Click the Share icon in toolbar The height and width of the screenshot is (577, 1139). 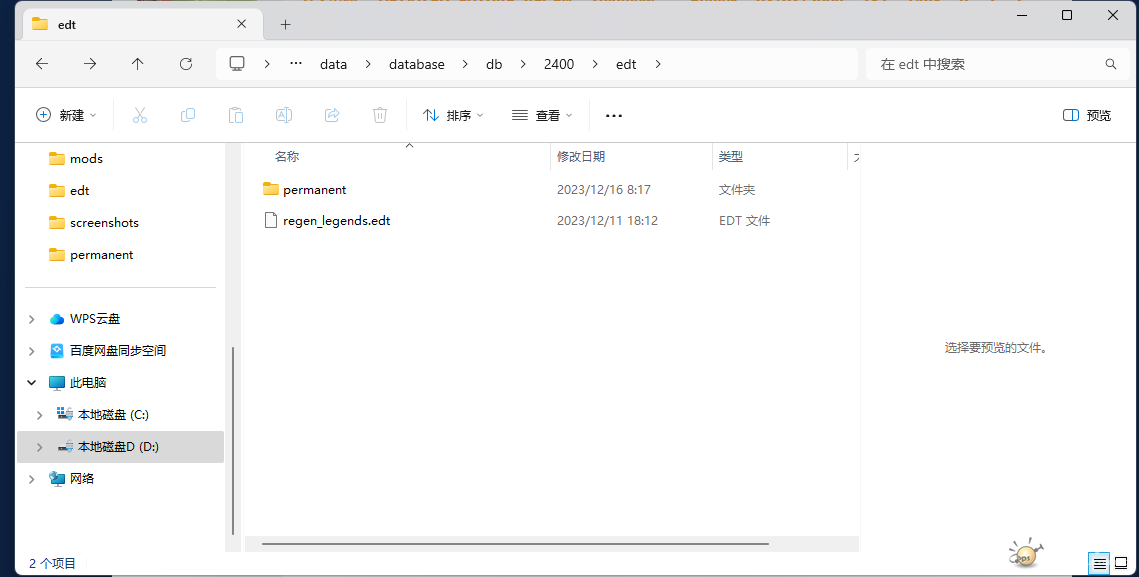(x=332, y=115)
